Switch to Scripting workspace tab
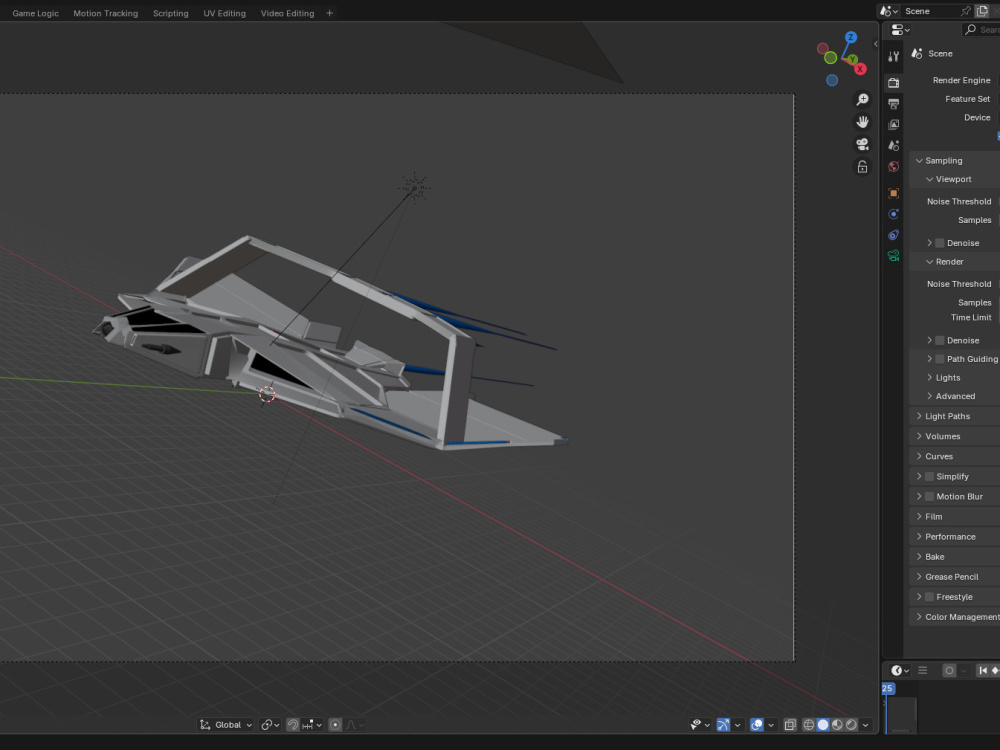The width and height of the screenshot is (1000, 750). tap(170, 13)
